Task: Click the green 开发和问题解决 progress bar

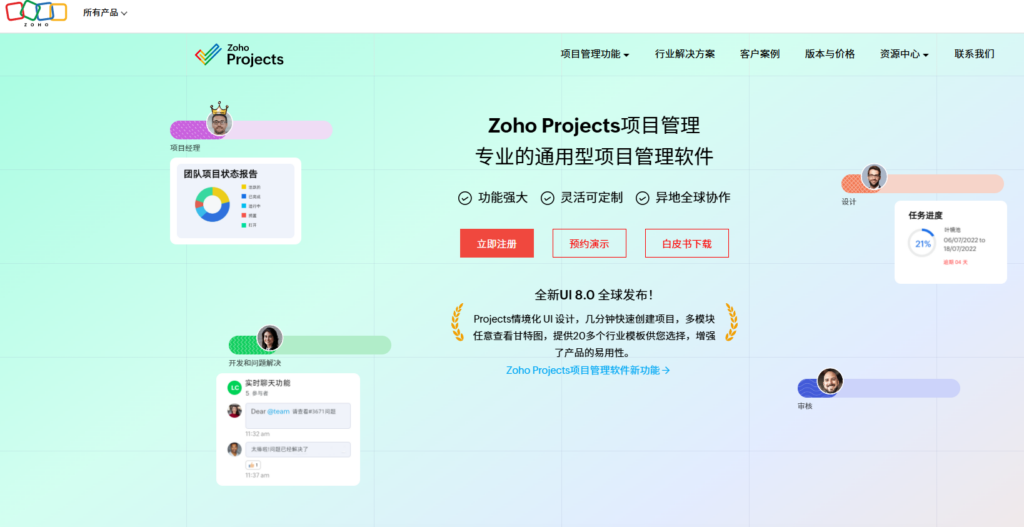Action: click(310, 345)
